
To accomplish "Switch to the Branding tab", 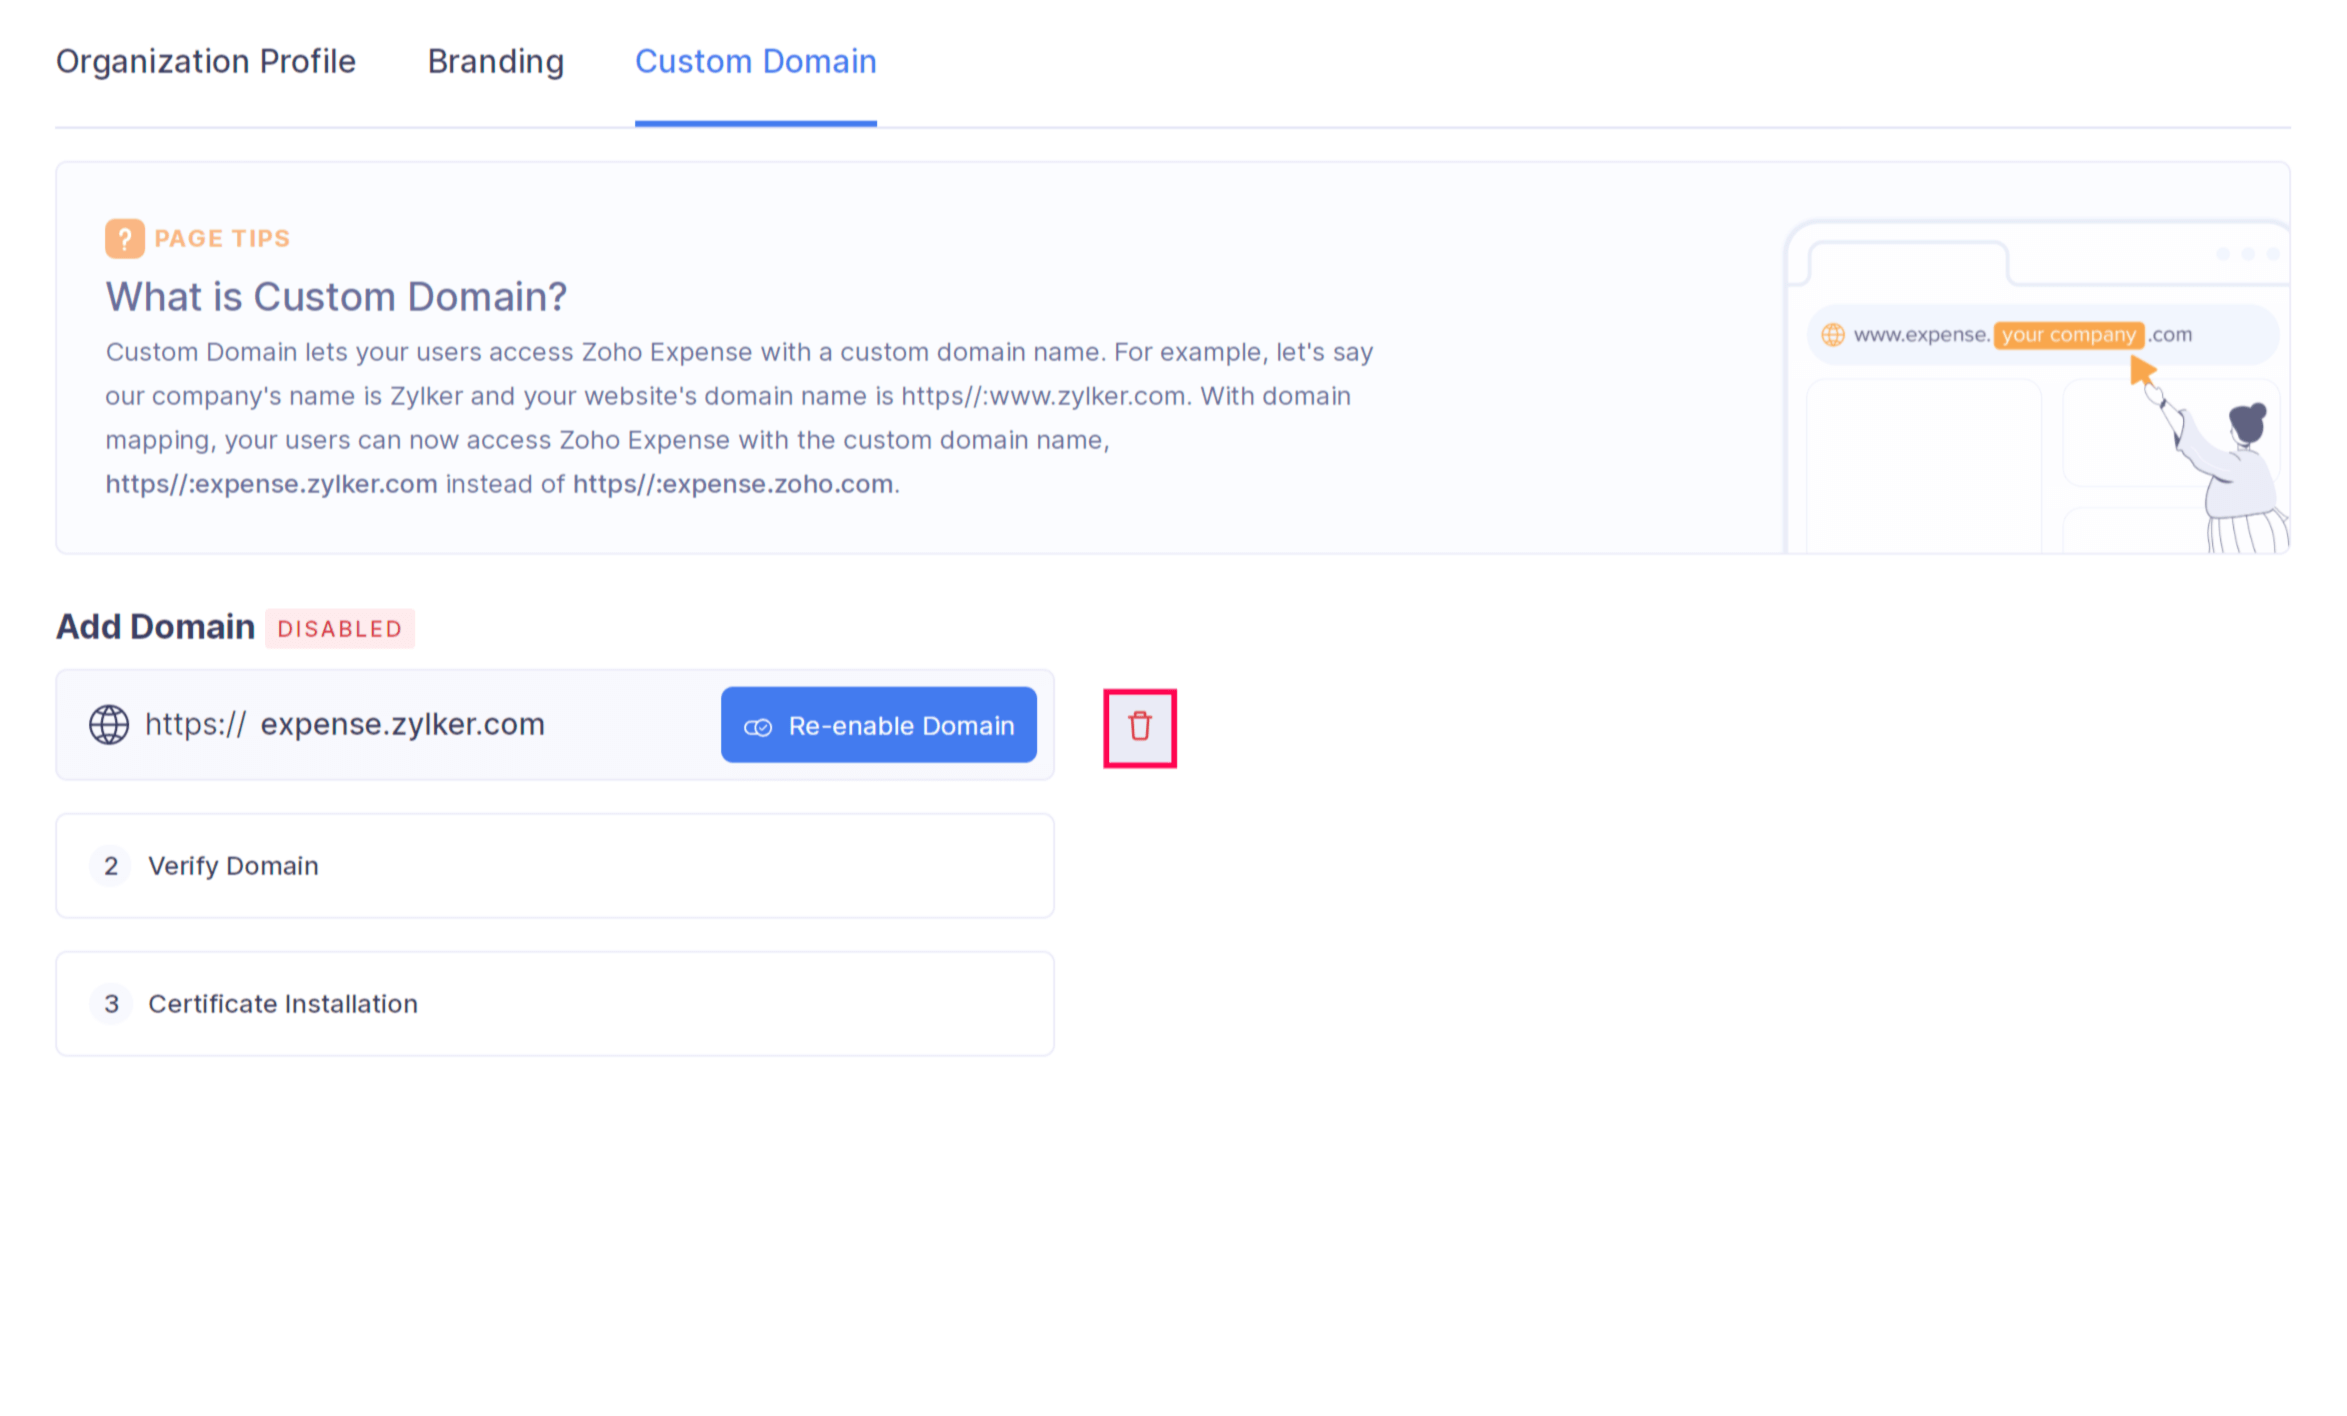I will pyautogui.click(x=495, y=62).
